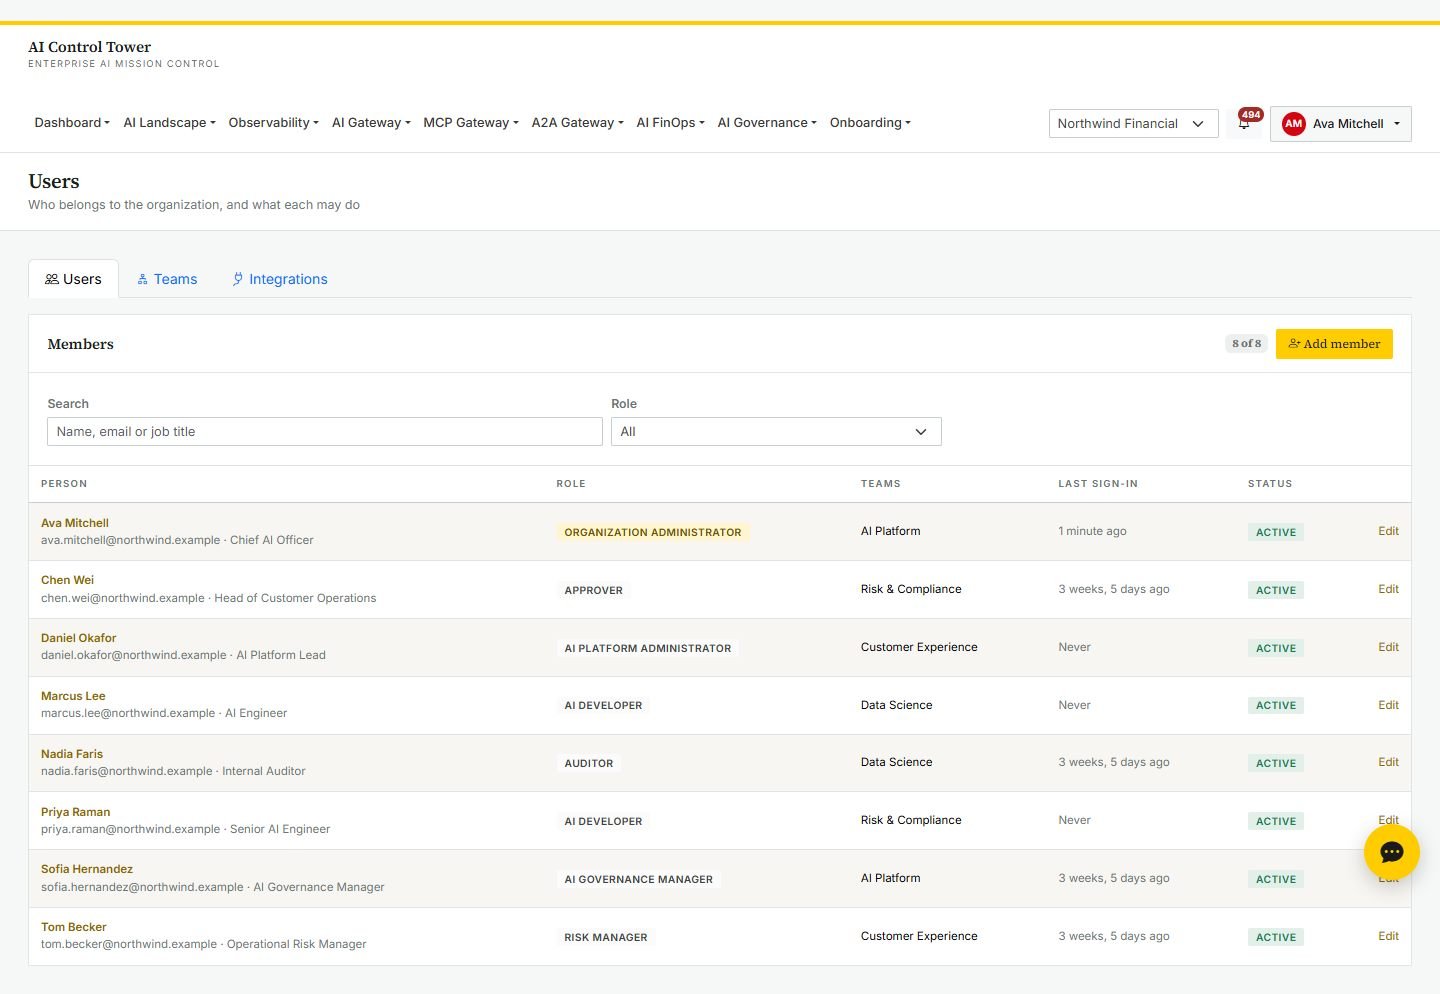Expand the AI Landscape menu
This screenshot has width=1440, height=994.
tap(169, 123)
